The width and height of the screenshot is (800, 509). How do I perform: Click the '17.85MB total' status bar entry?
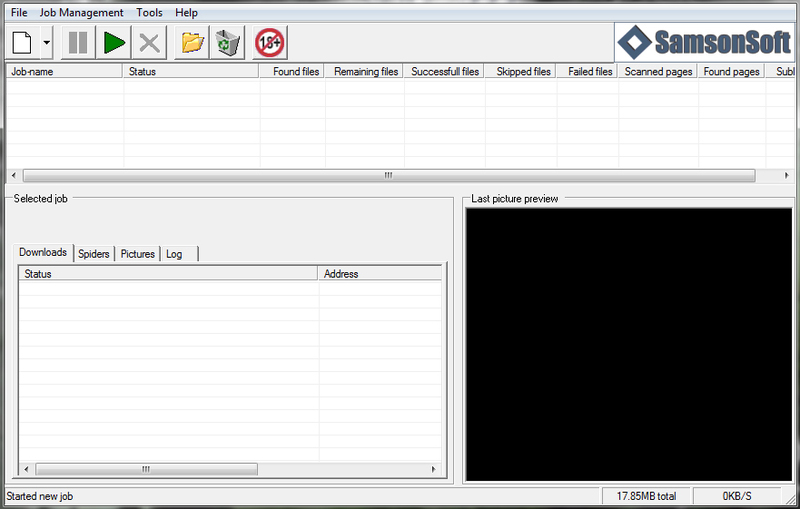click(x=646, y=496)
